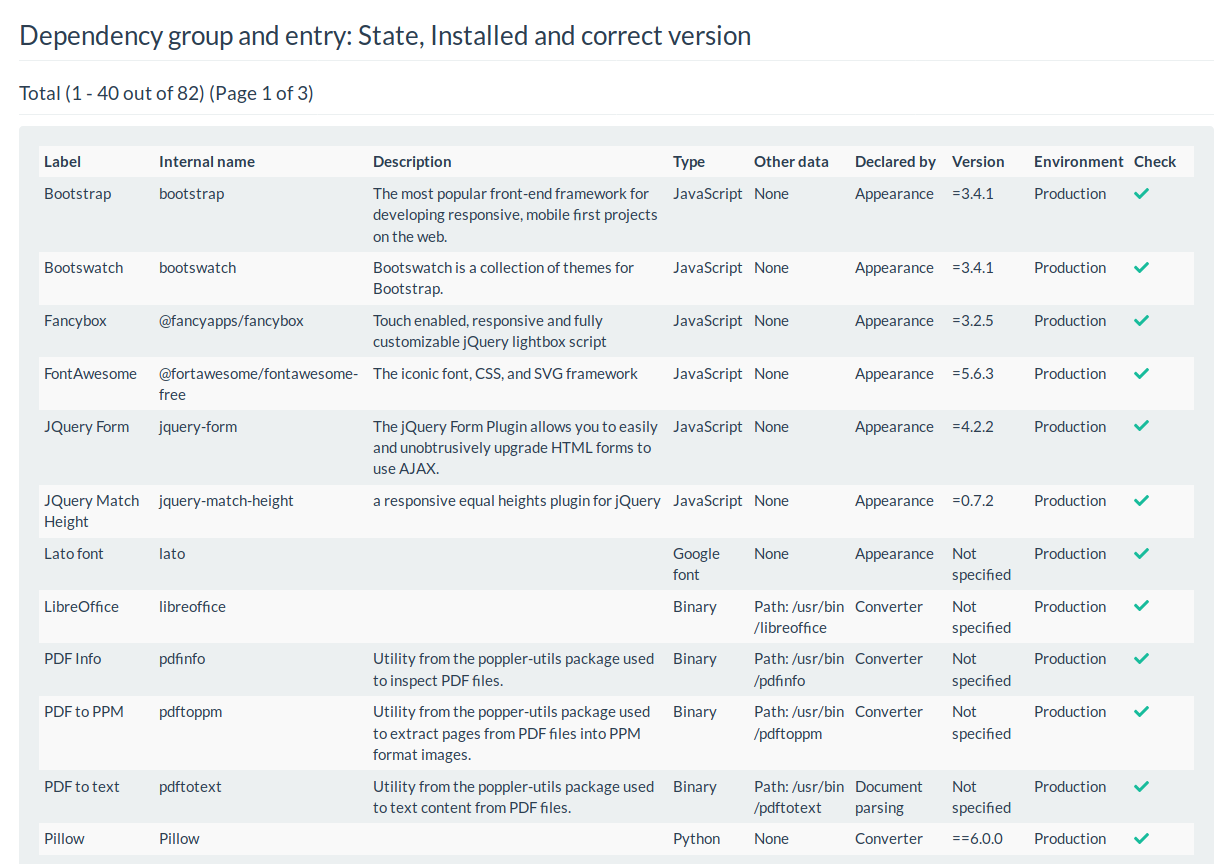Click the Bootswatch label cell
Screen dimensions: 1225x864
coord(84,268)
